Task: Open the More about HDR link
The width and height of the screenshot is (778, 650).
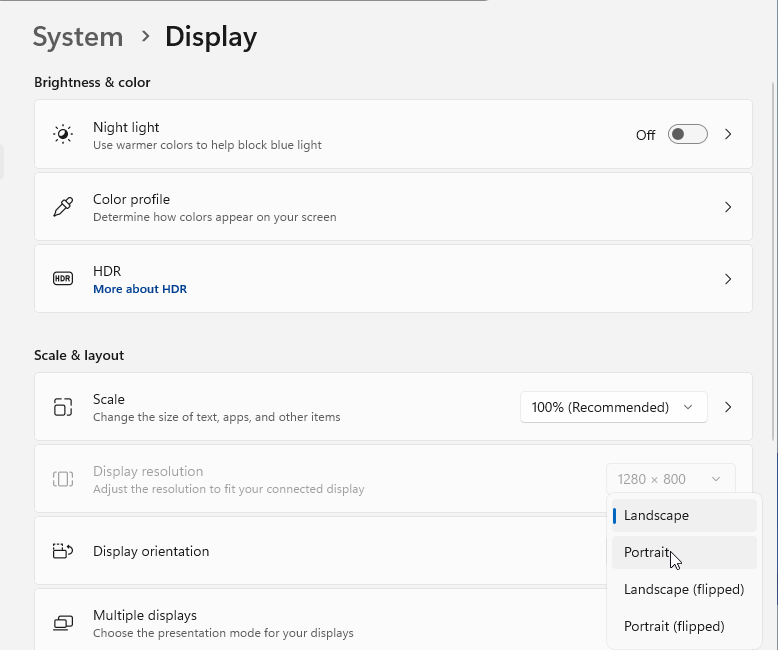Action: tap(140, 289)
